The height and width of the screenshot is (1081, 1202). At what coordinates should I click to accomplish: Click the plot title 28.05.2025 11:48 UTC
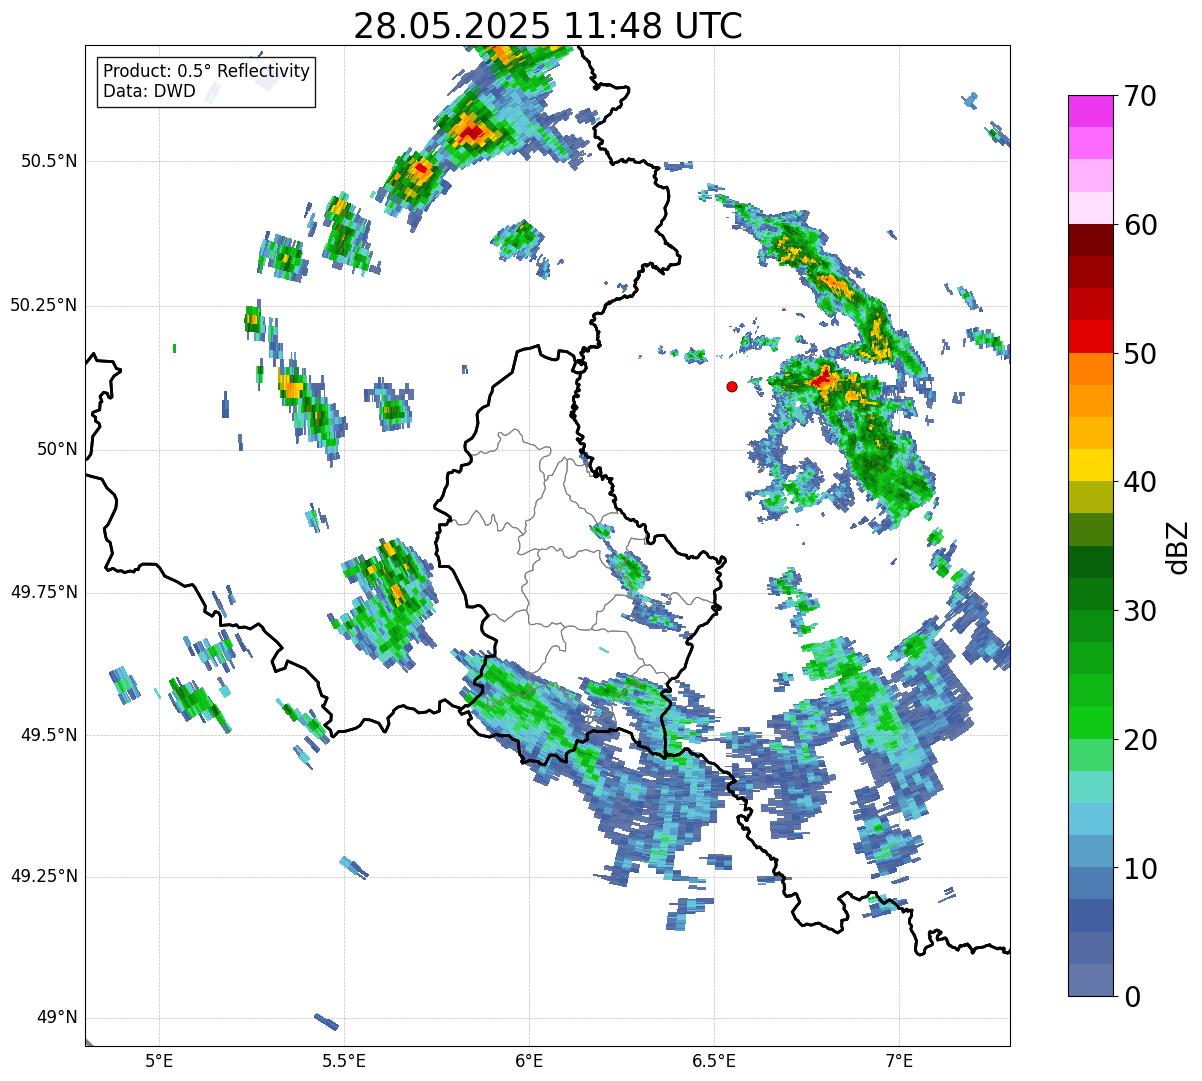(x=548, y=26)
